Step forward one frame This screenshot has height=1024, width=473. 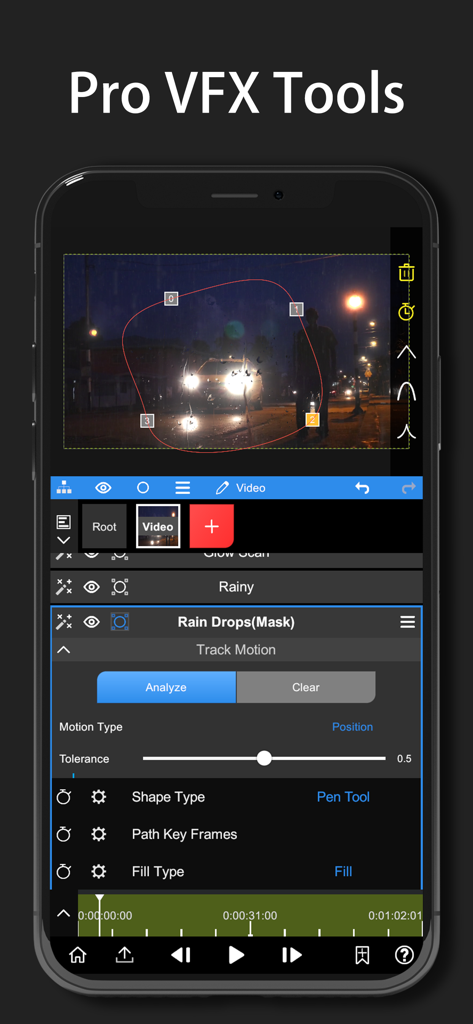[x=291, y=955]
